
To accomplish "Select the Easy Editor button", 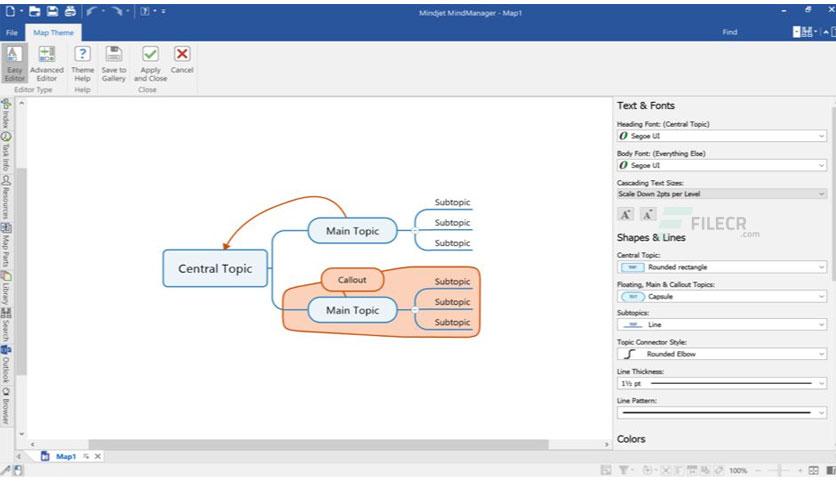I will point(14,63).
